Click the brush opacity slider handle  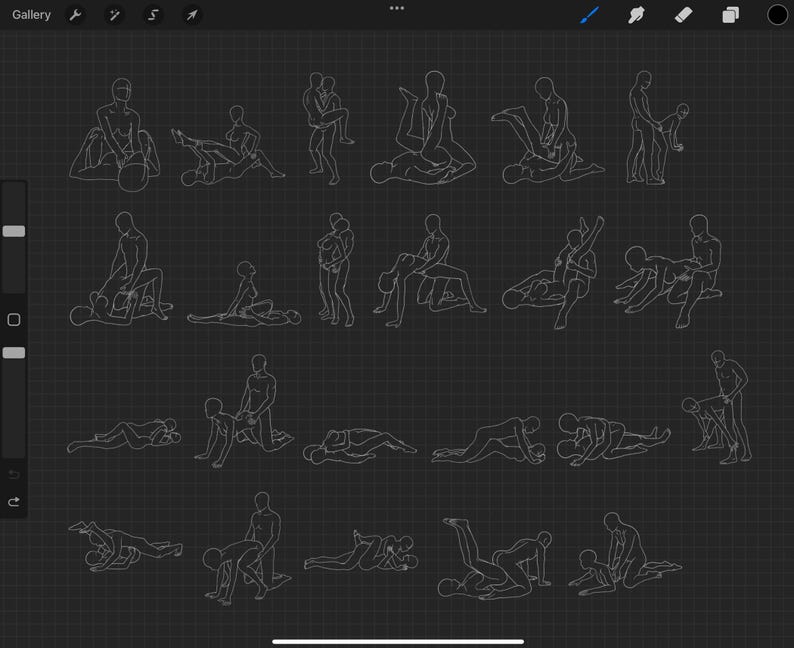[x=14, y=353]
